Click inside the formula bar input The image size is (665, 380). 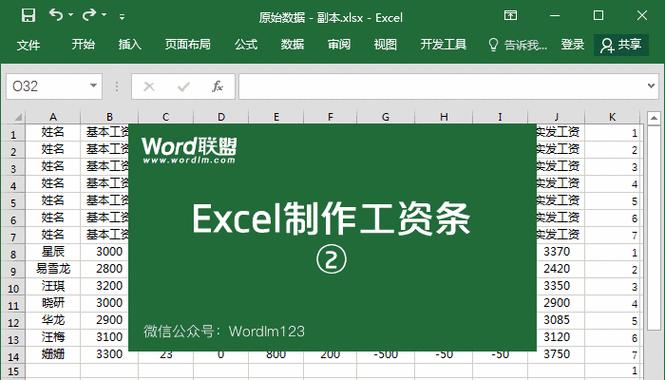pos(441,87)
